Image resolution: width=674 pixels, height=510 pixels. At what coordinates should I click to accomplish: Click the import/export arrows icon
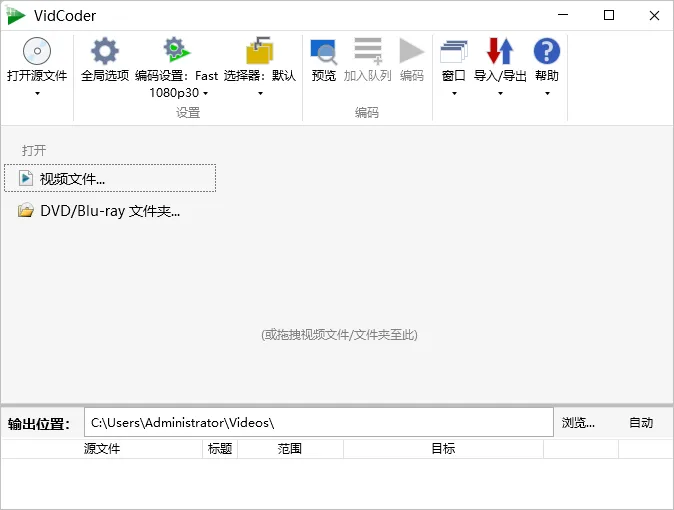(x=500, y=51)
